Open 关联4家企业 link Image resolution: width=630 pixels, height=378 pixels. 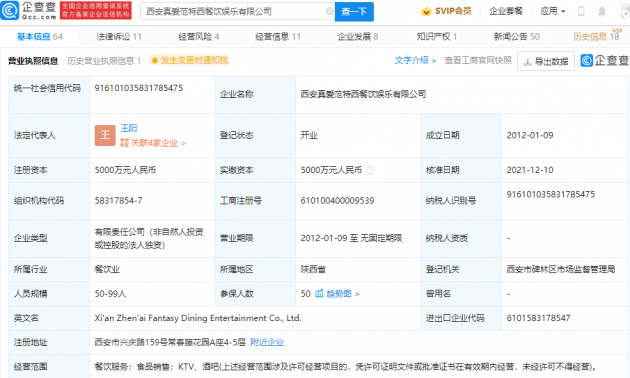[153, 143]
